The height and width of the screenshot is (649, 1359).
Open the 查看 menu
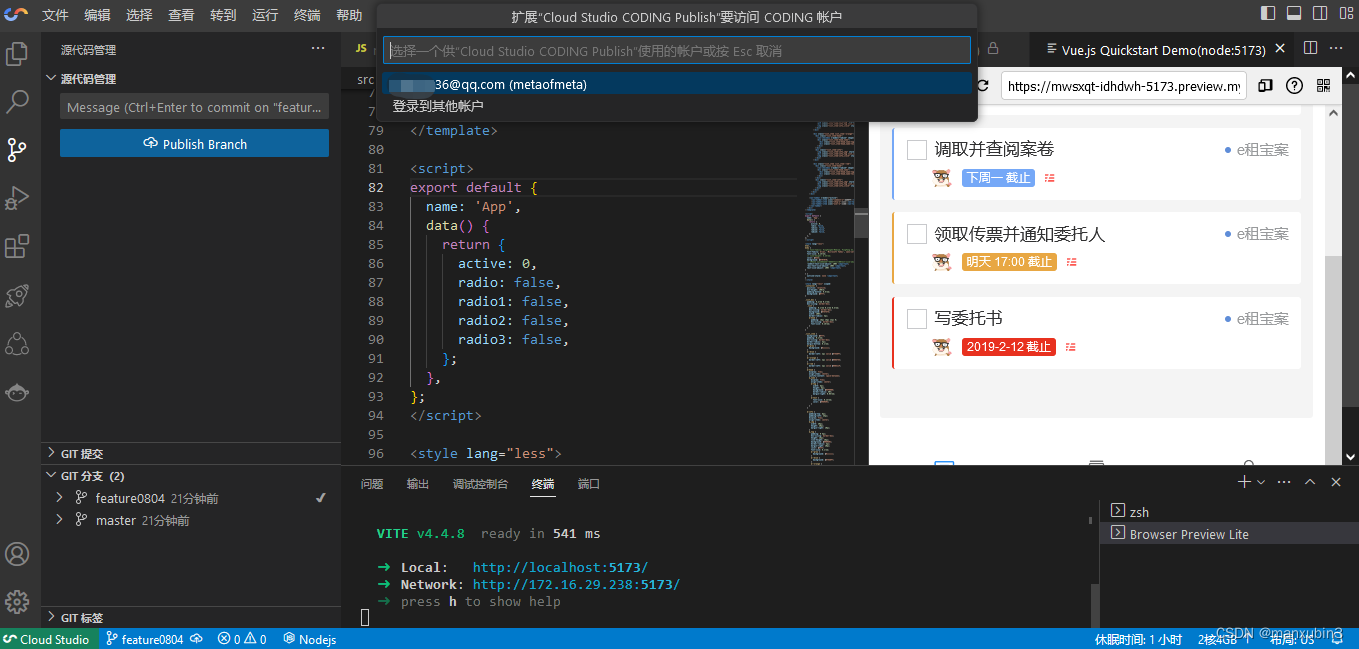181,15
